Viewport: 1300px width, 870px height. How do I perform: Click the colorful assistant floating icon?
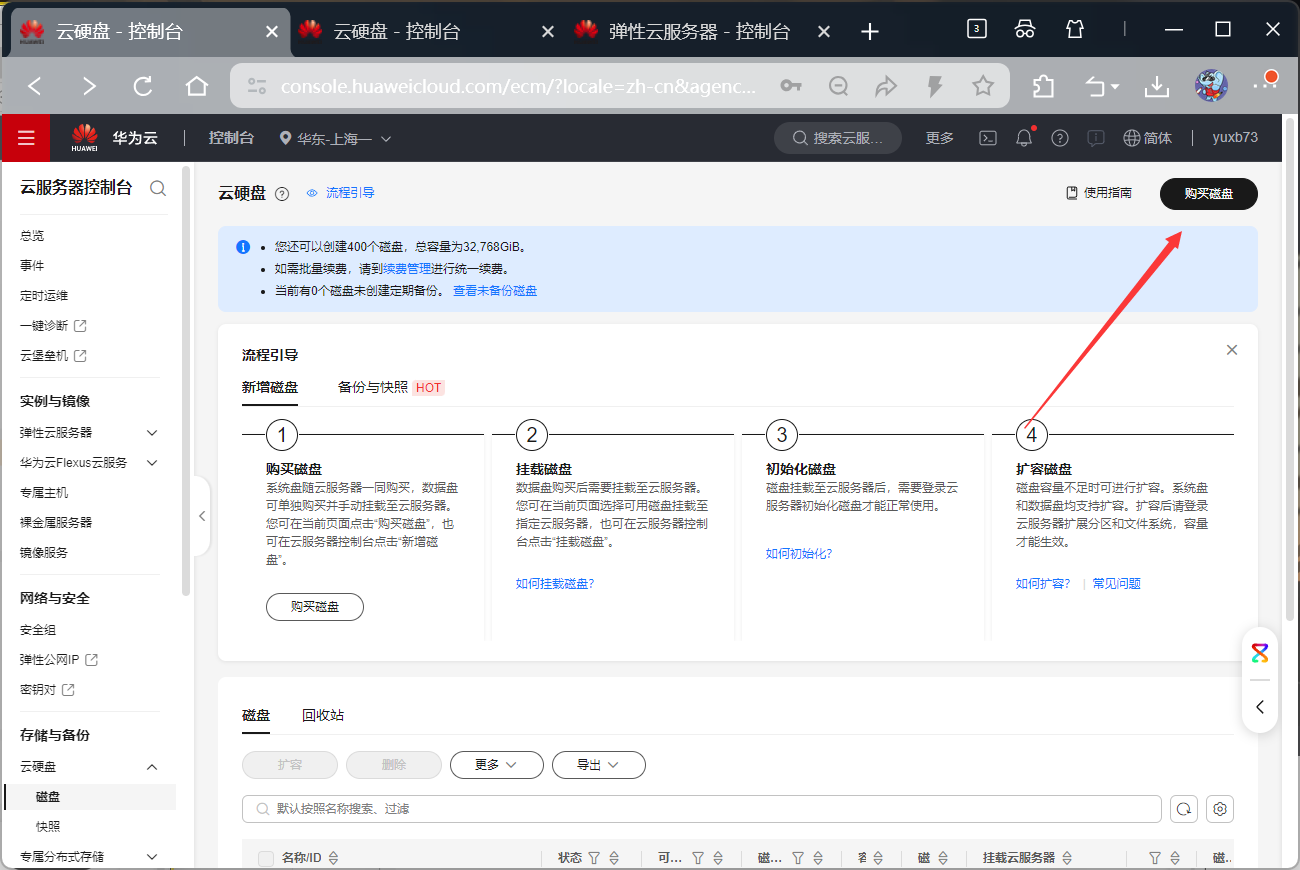tap(1260, 654)
